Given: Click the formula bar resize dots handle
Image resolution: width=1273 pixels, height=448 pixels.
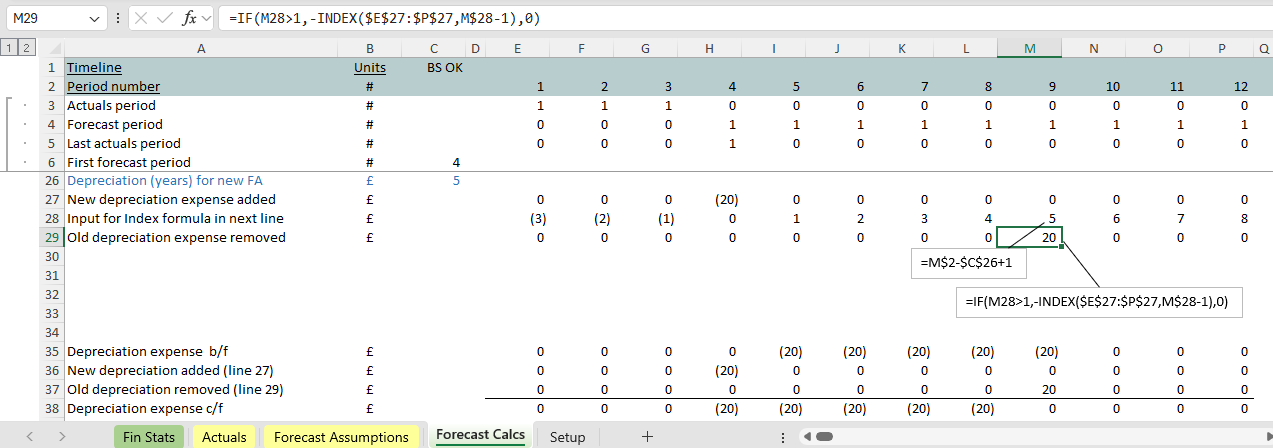Looking at the screenshot, I should click(x=119, y=19).
